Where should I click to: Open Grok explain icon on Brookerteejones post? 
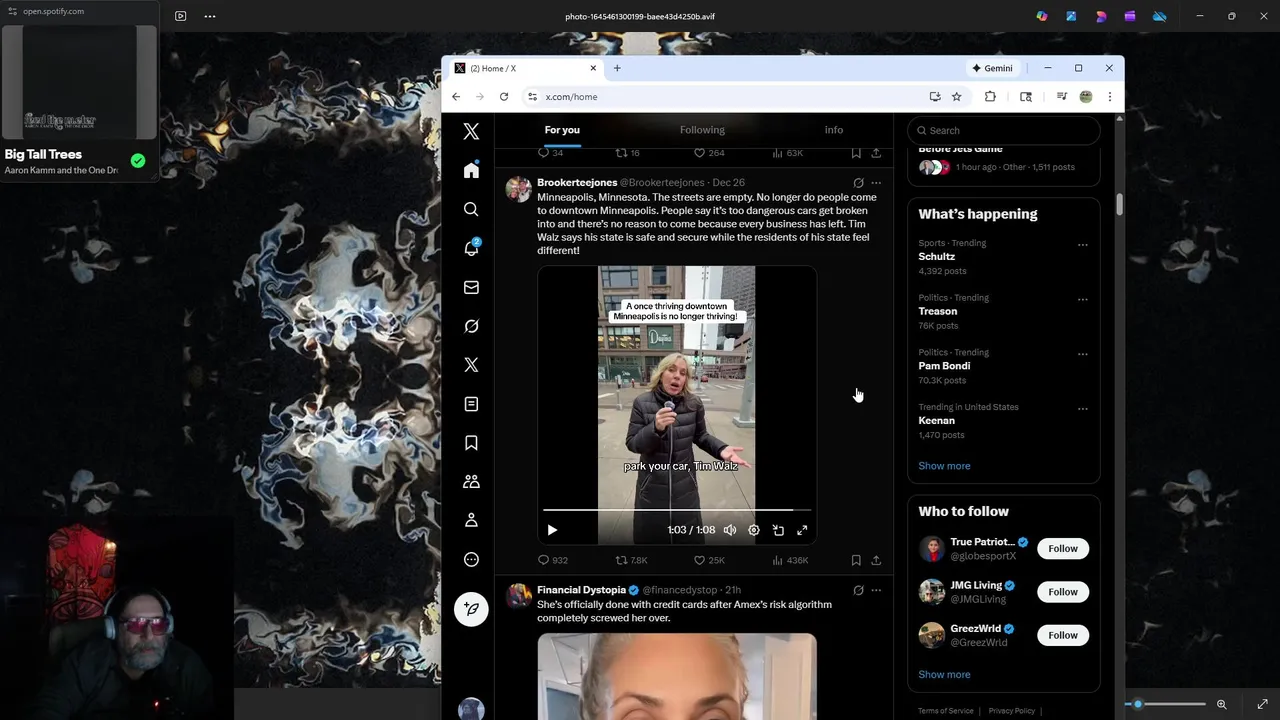tap(858, 183)
